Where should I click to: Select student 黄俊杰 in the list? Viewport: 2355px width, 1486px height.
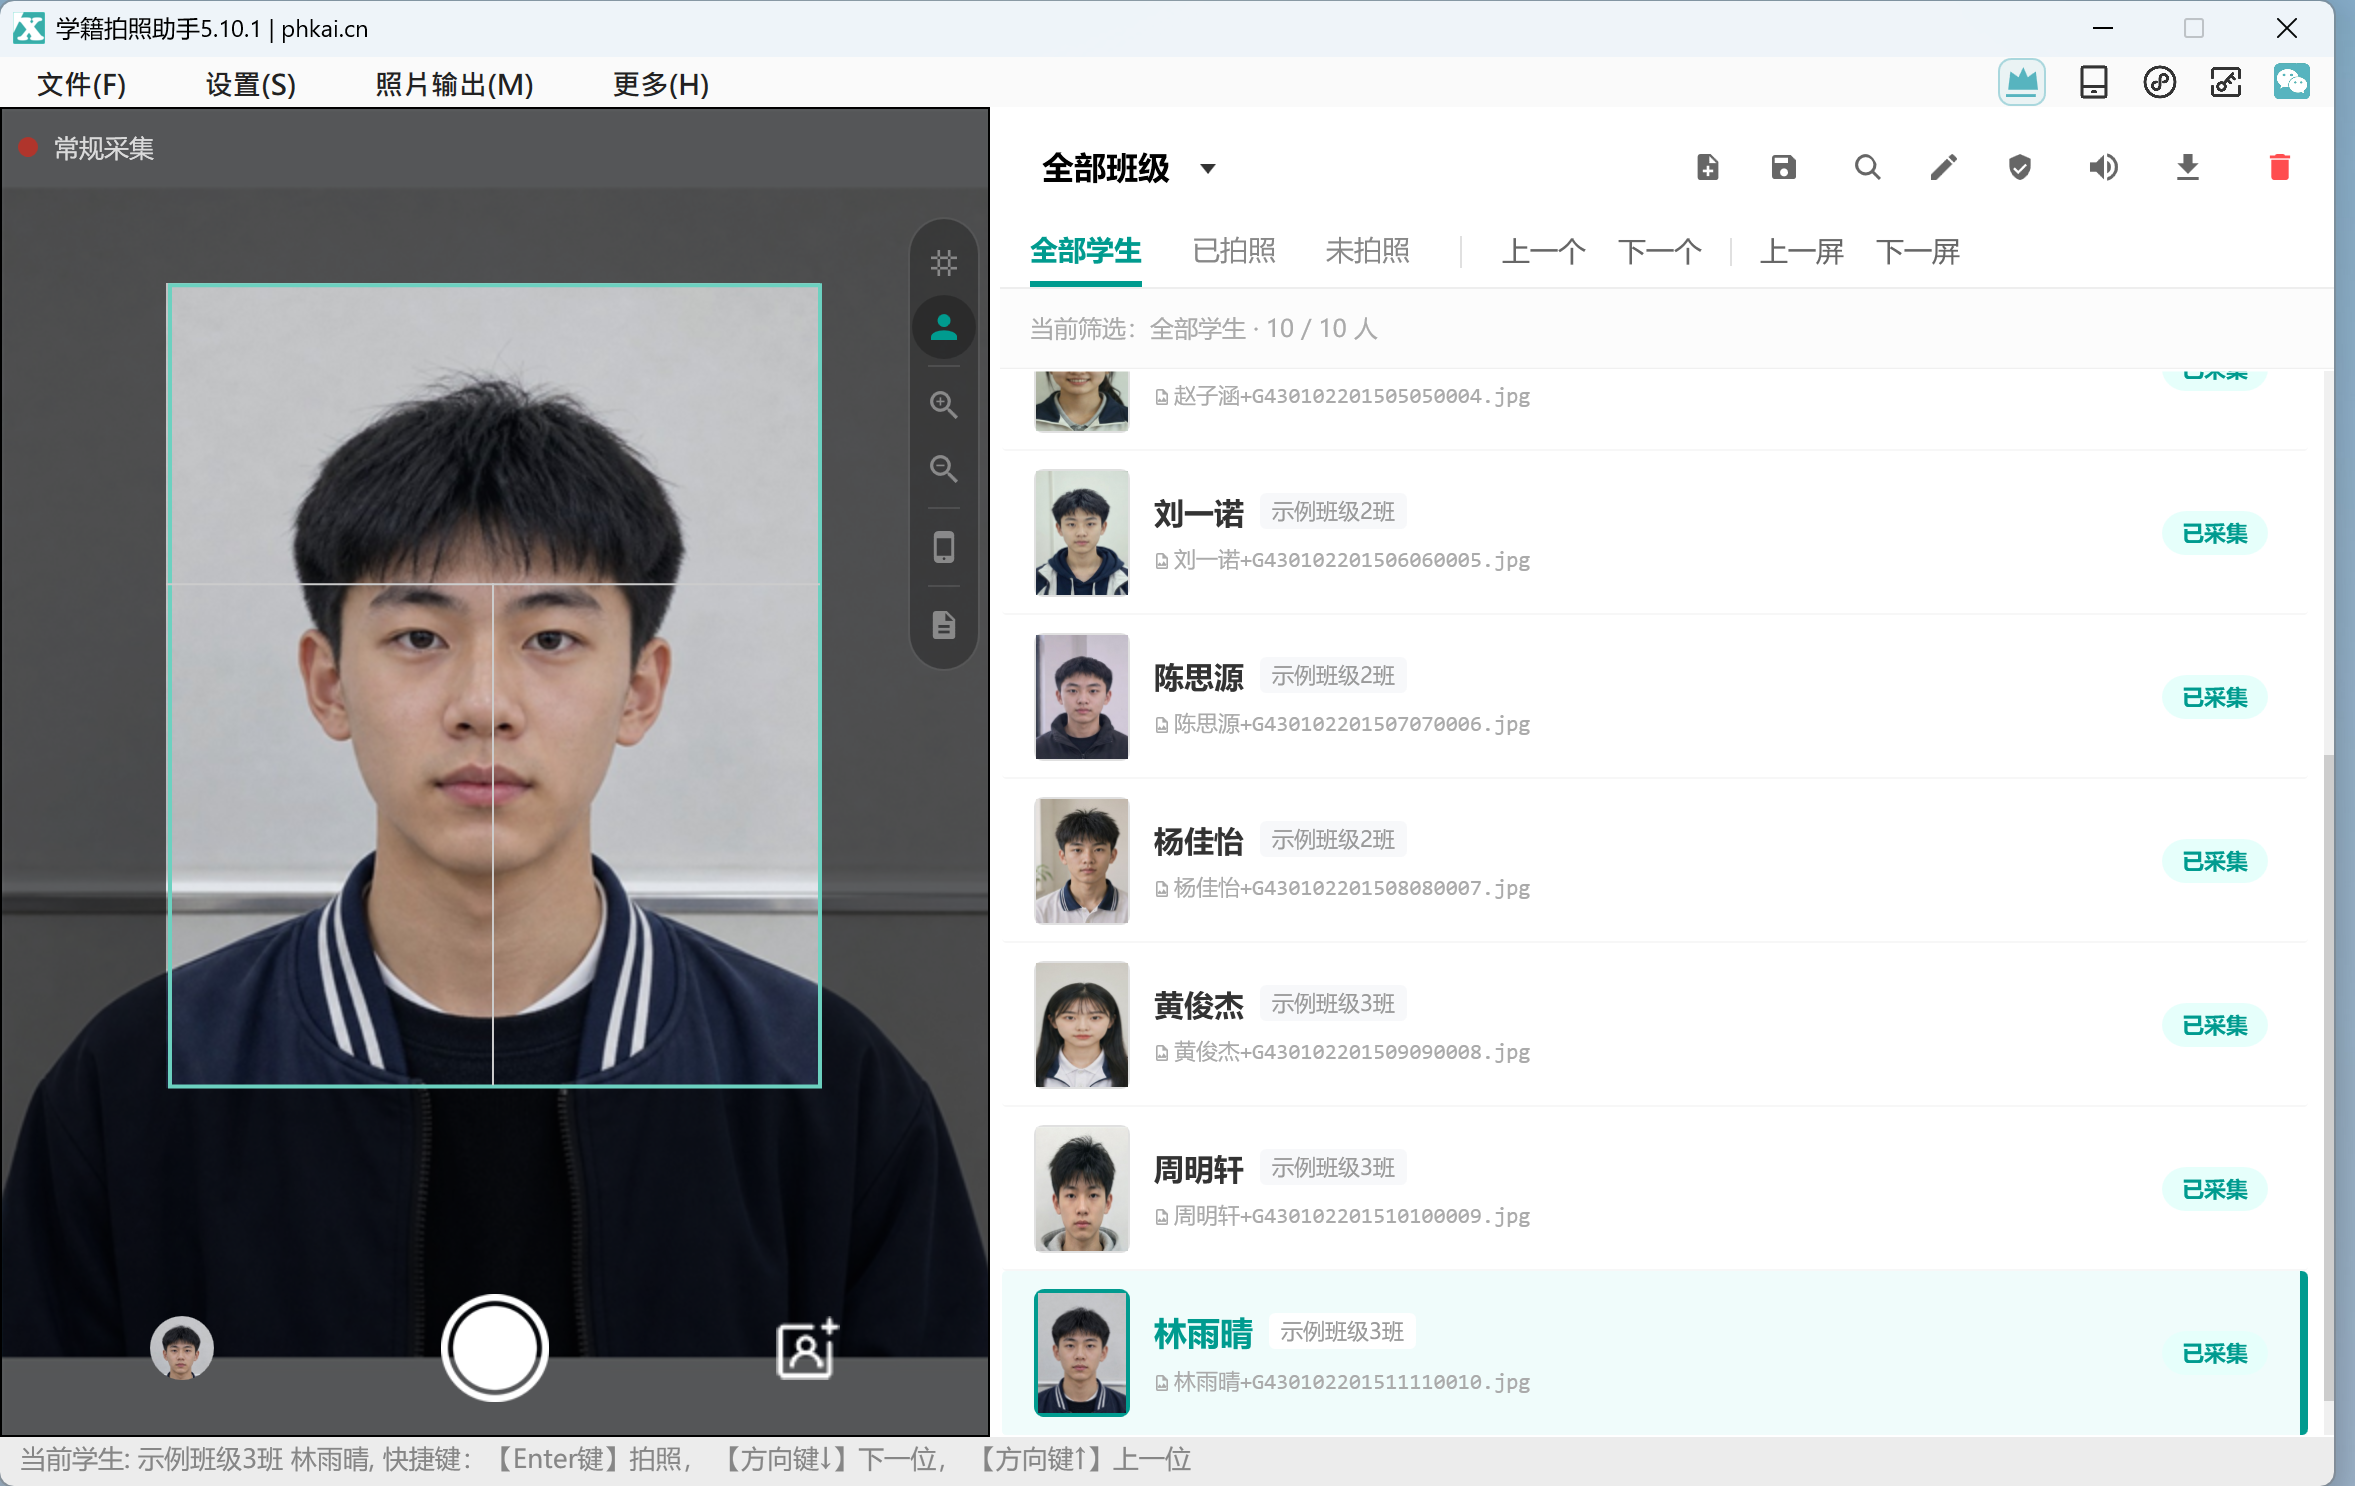coord(1655,1025)
